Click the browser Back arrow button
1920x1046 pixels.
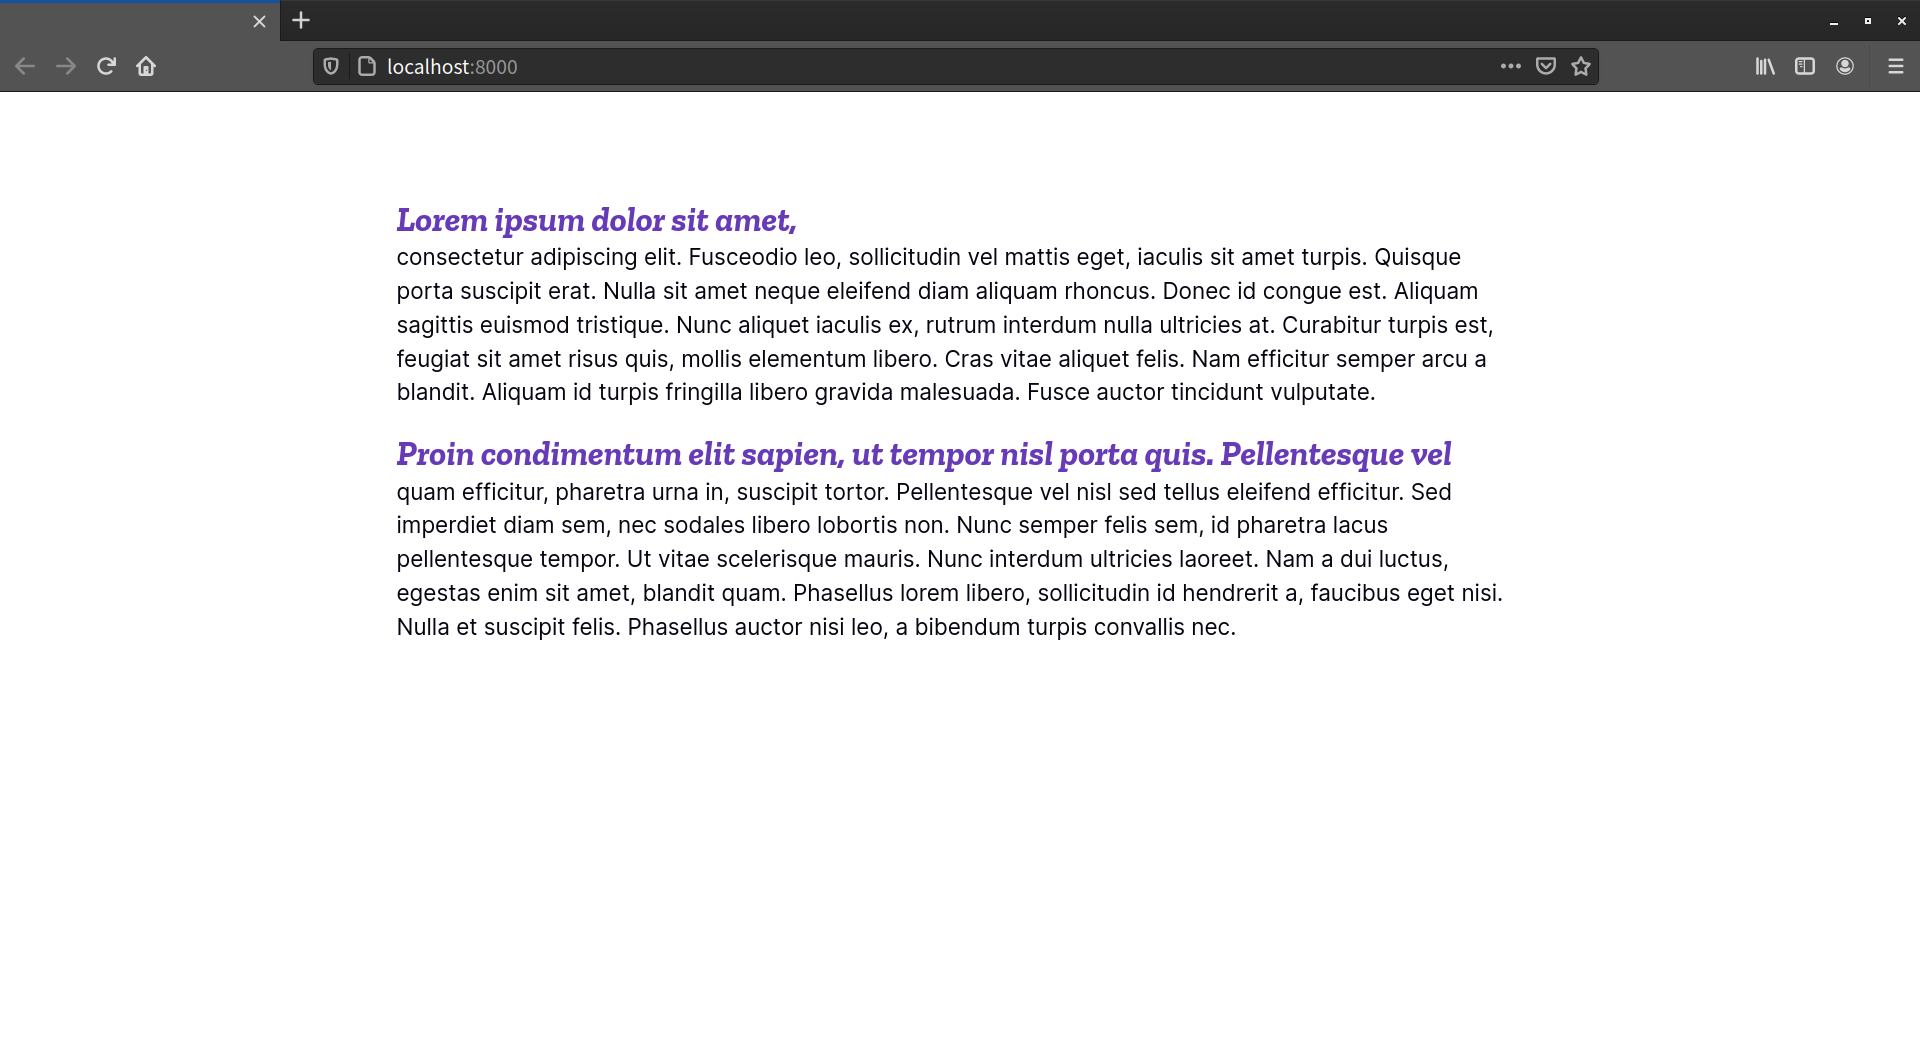[25, 66]
